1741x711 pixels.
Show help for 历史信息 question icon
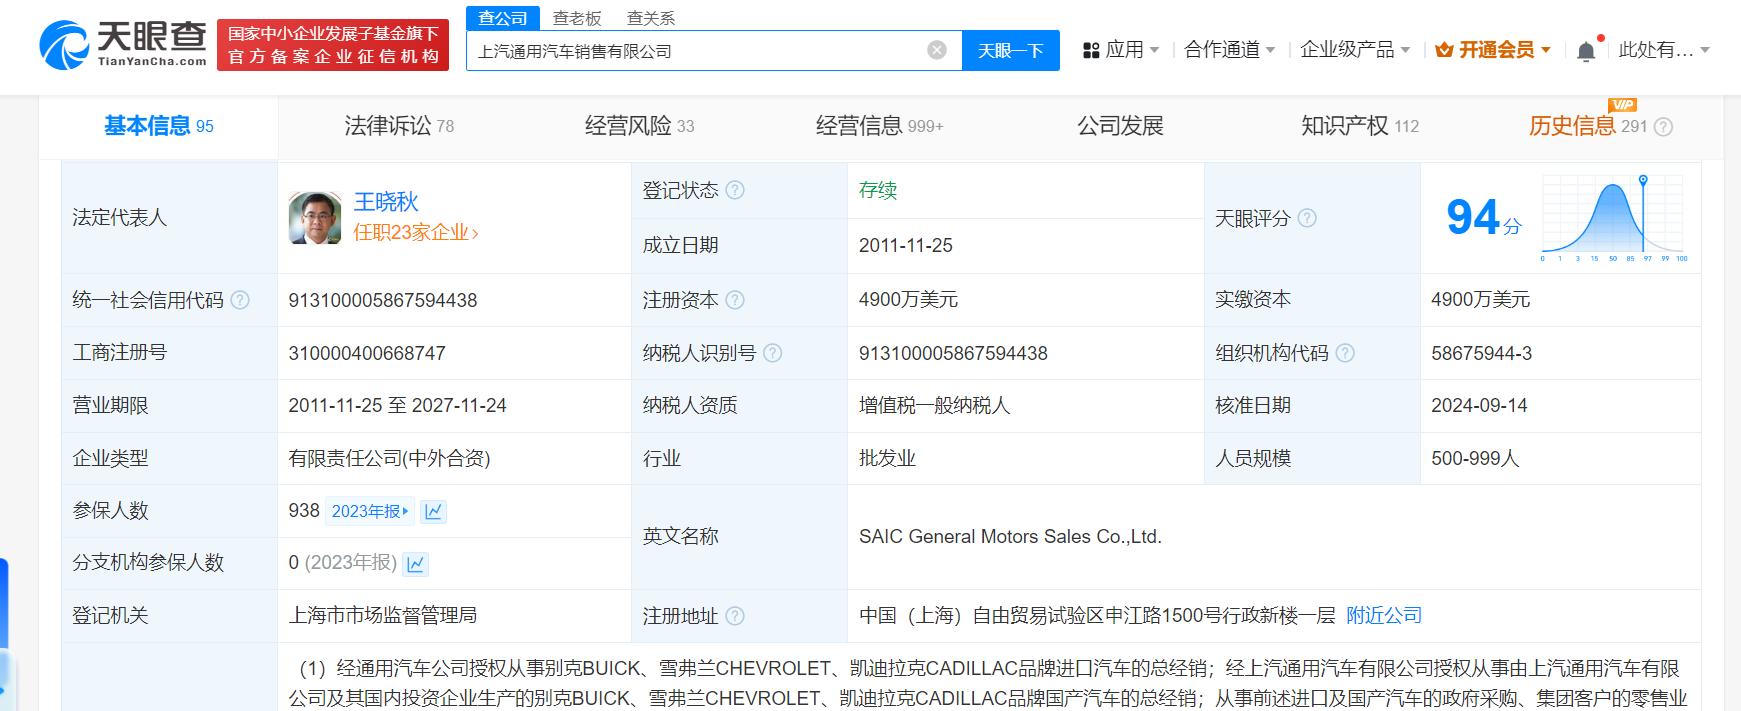click(1663, 127)
